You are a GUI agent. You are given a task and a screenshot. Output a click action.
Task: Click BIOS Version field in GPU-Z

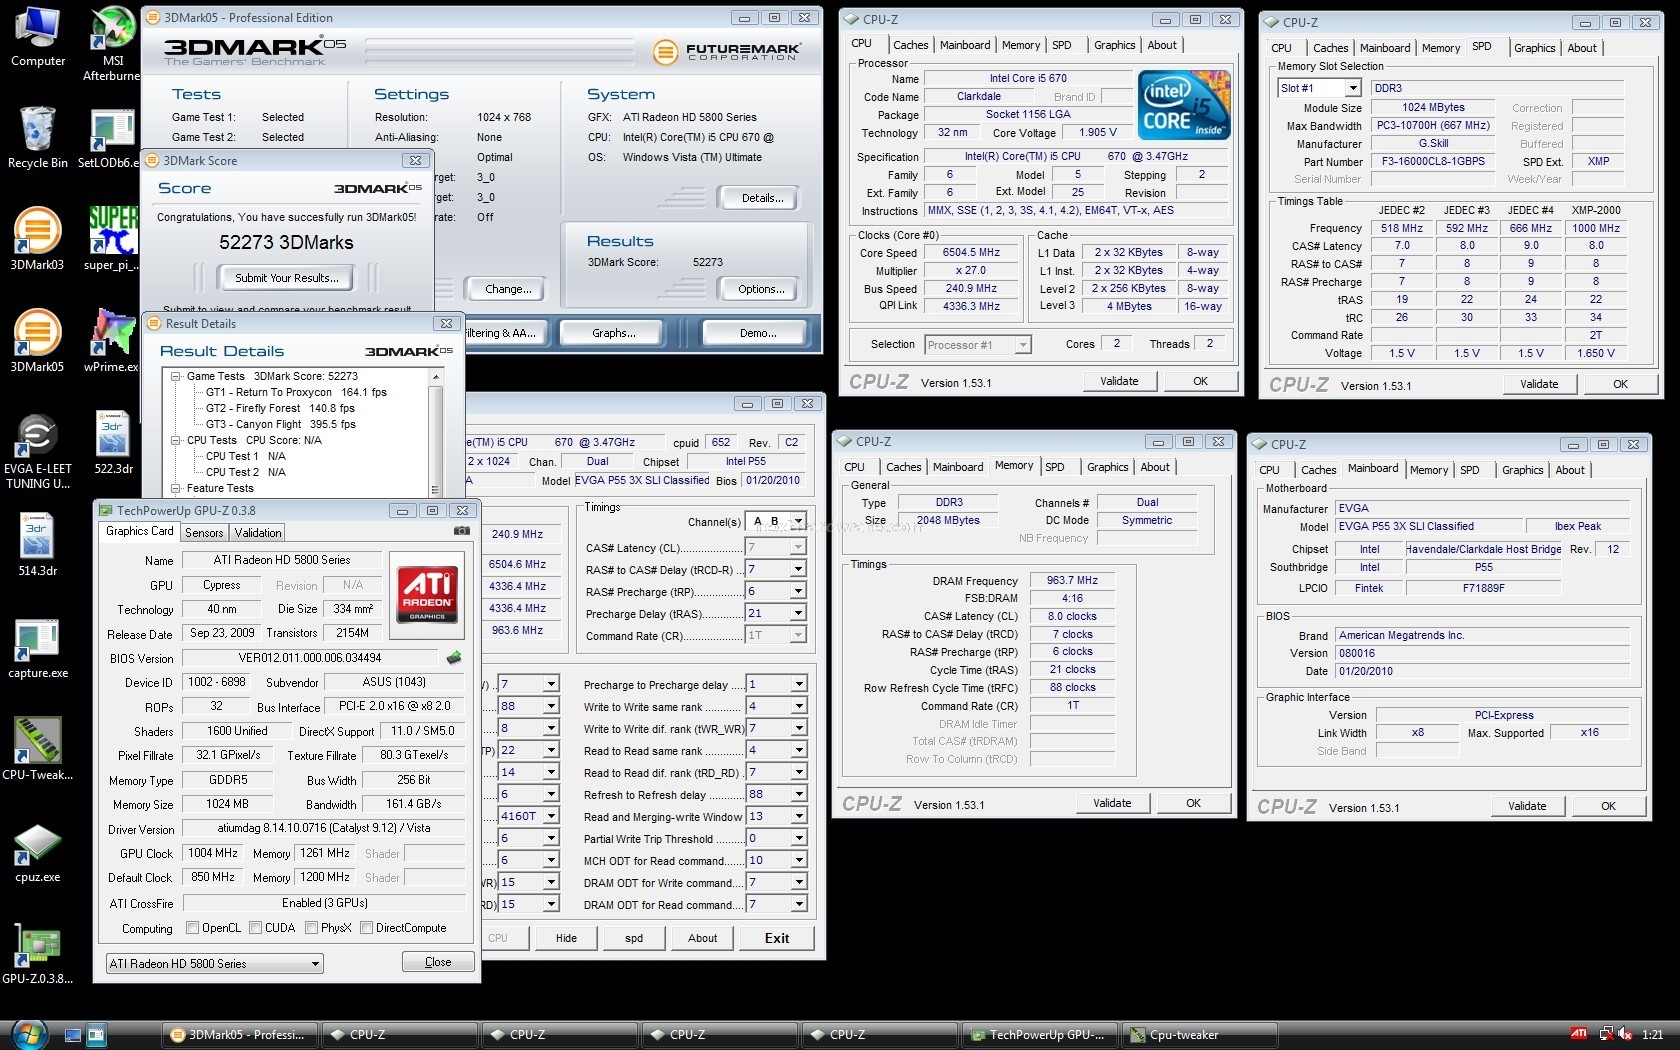tap(310, 658)
